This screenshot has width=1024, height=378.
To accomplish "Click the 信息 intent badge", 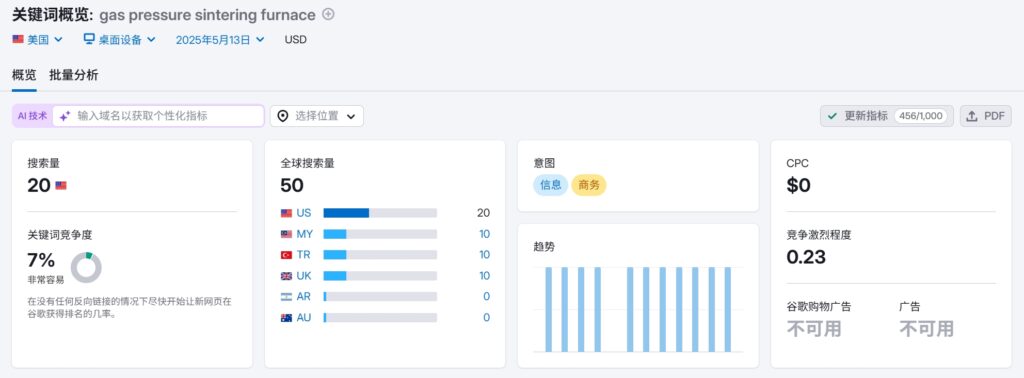I will [551, 185].
